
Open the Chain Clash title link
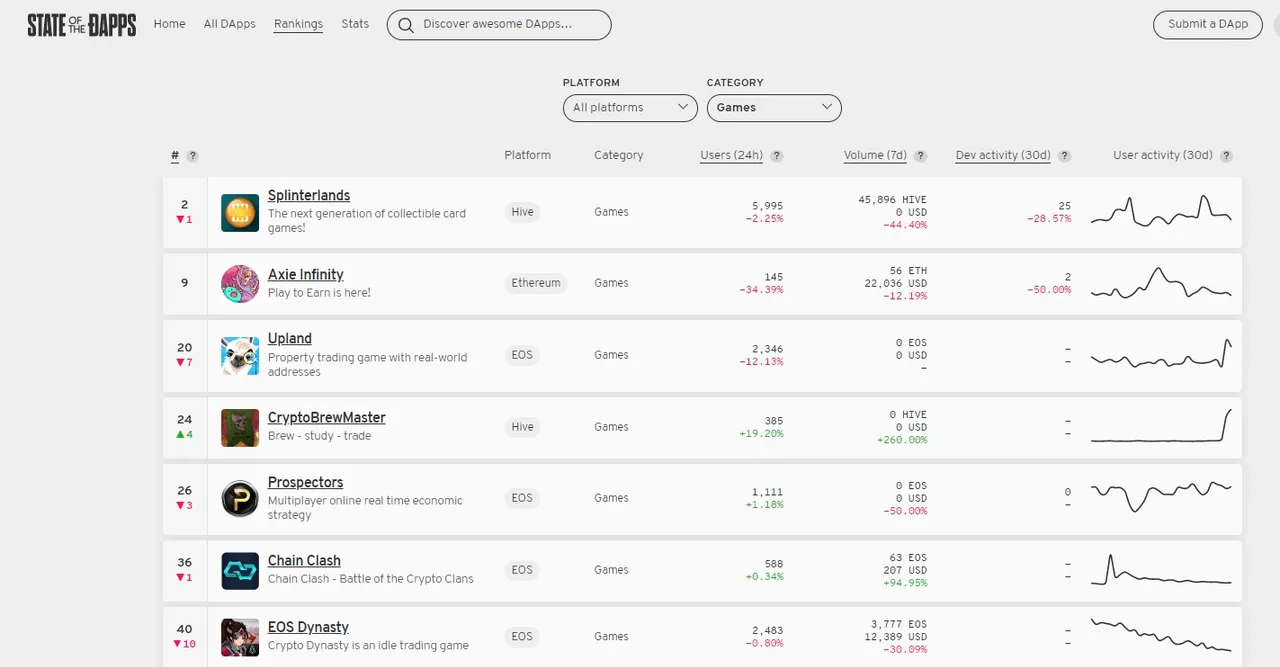tap(304, 561)
